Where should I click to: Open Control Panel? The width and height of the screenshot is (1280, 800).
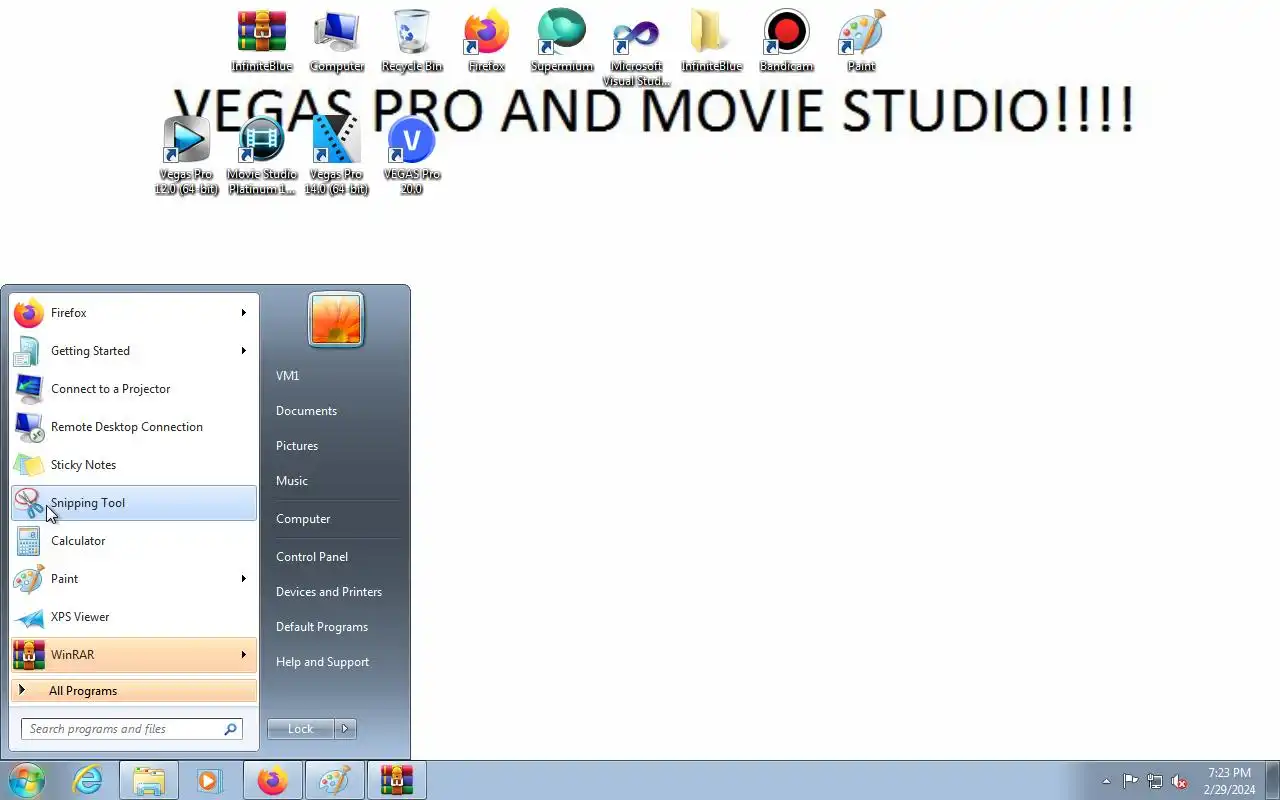pyautogui.click(x=312, y=557)
